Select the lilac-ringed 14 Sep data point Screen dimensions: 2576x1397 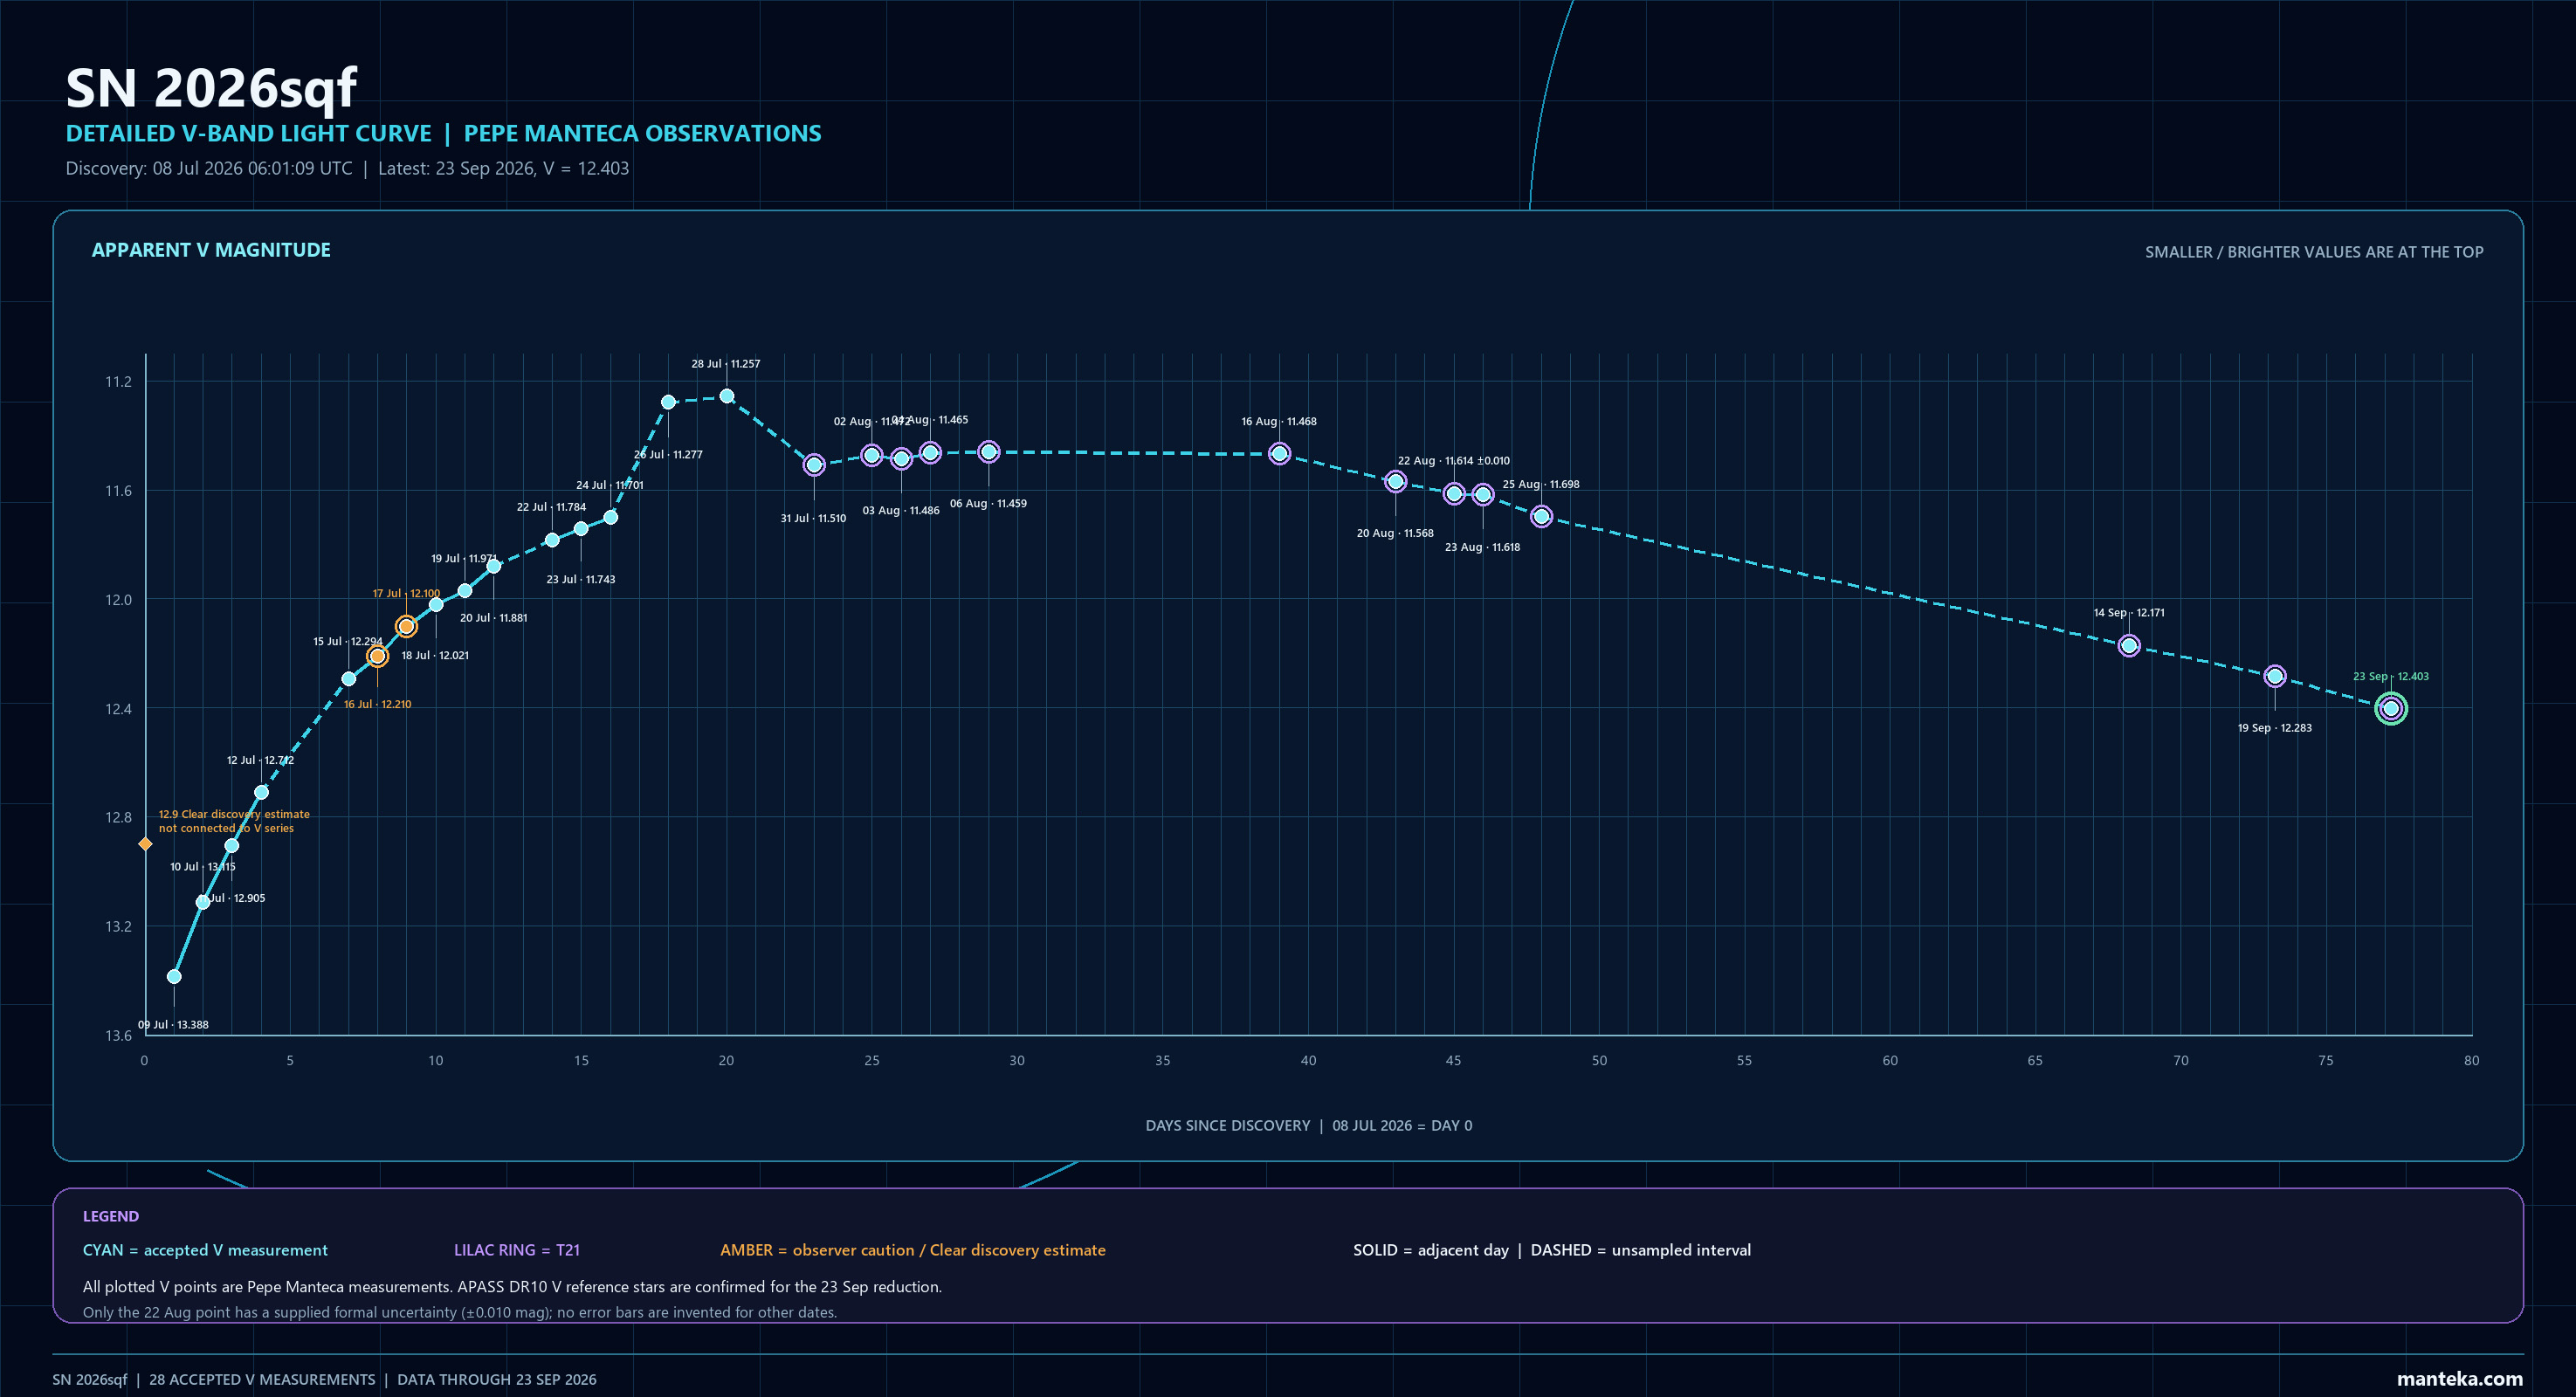click(x=2129, y=645)
